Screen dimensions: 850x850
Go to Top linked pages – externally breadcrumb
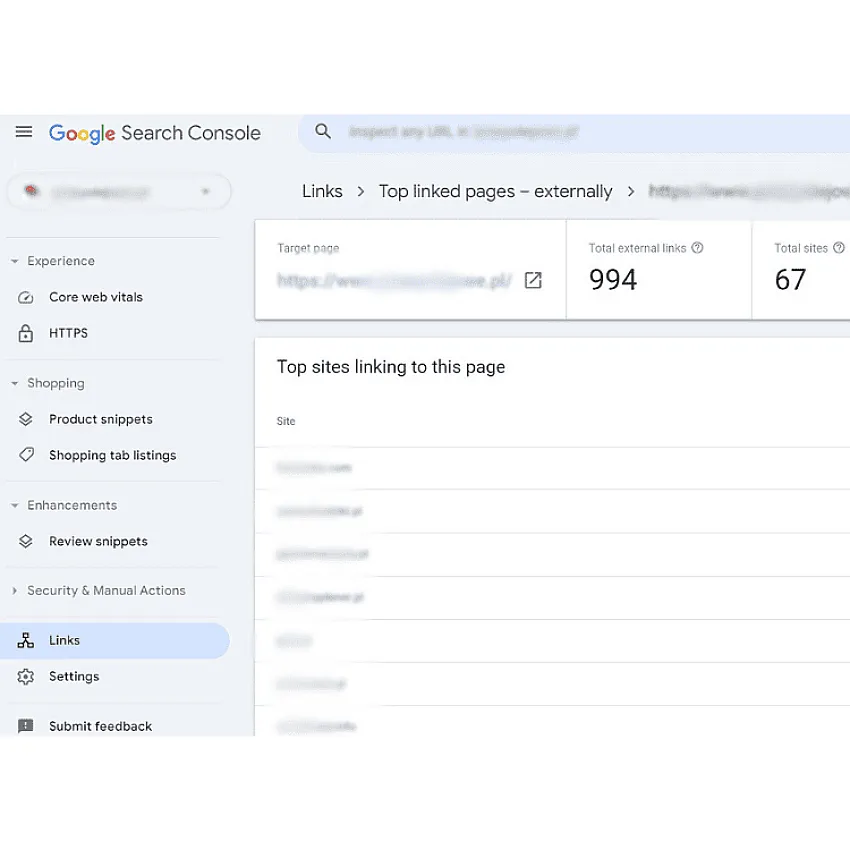click(495, 191)
